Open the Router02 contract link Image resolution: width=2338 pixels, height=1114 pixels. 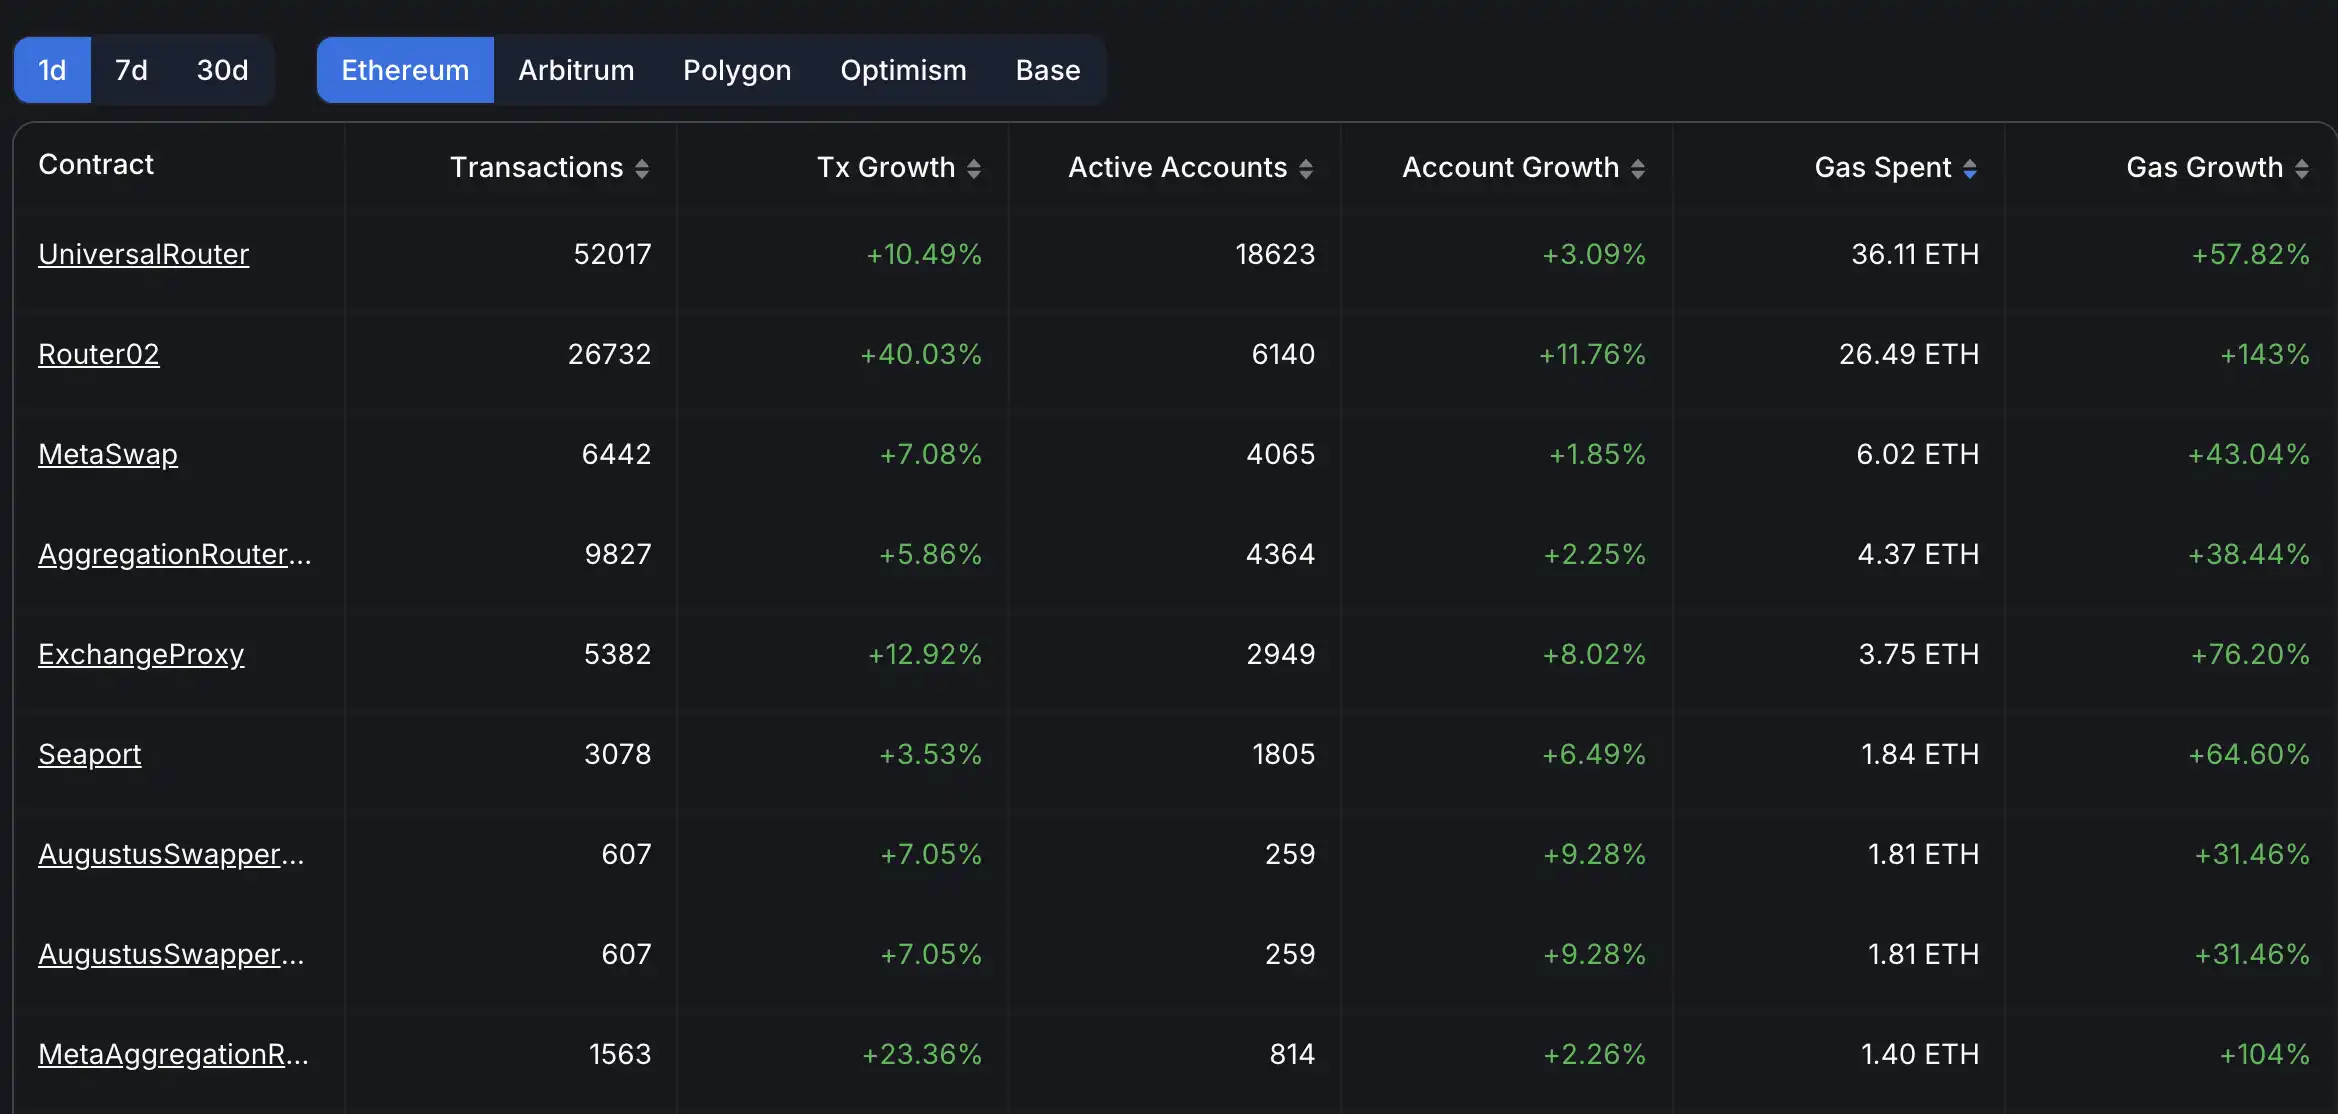coord(98,354)
